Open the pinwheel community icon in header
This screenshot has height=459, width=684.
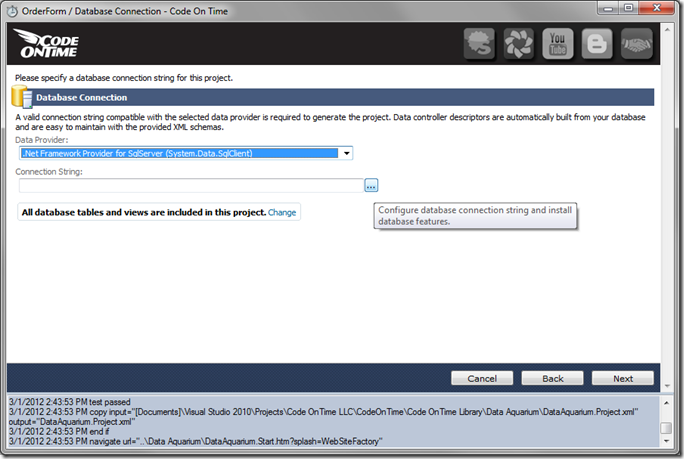click(519, 43)
